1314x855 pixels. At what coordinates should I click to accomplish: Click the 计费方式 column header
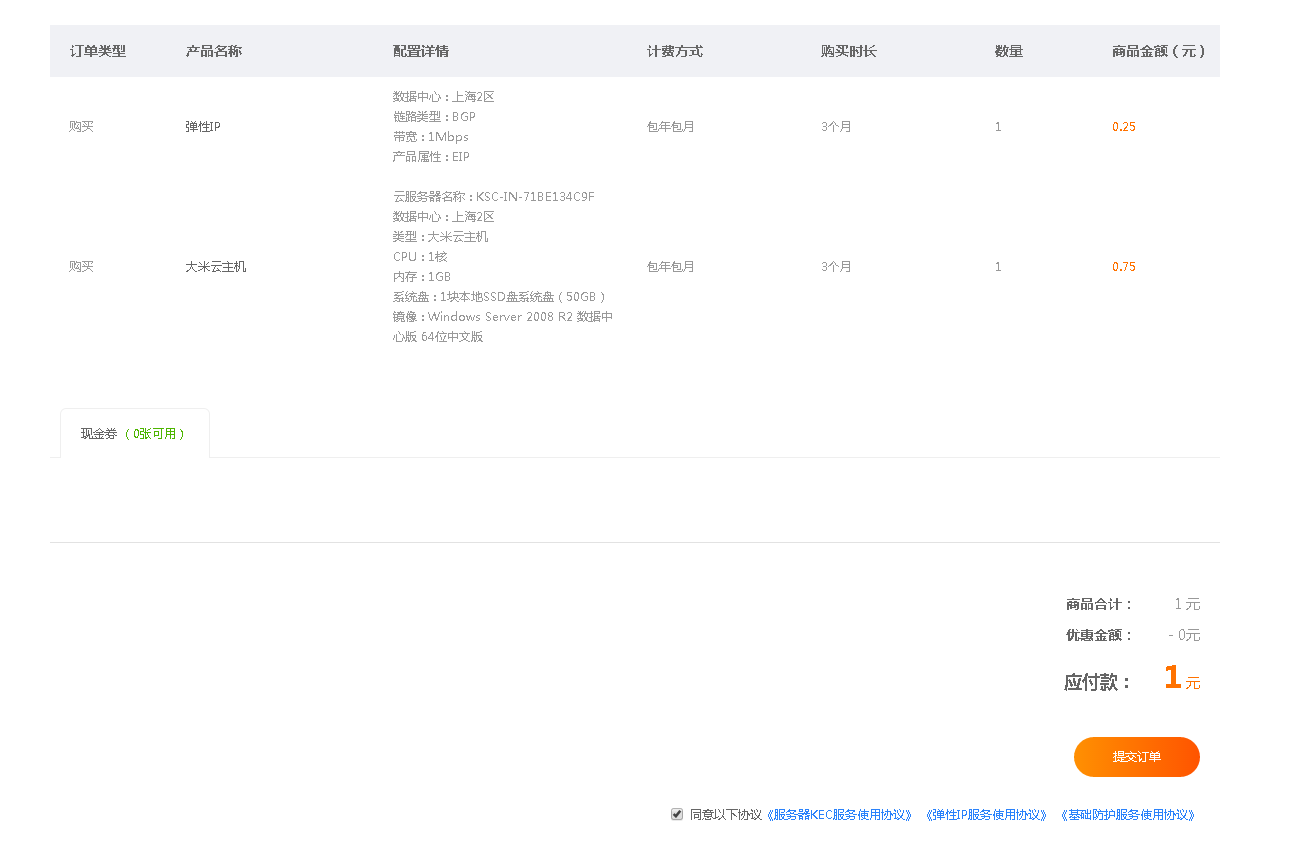[674, 51]
